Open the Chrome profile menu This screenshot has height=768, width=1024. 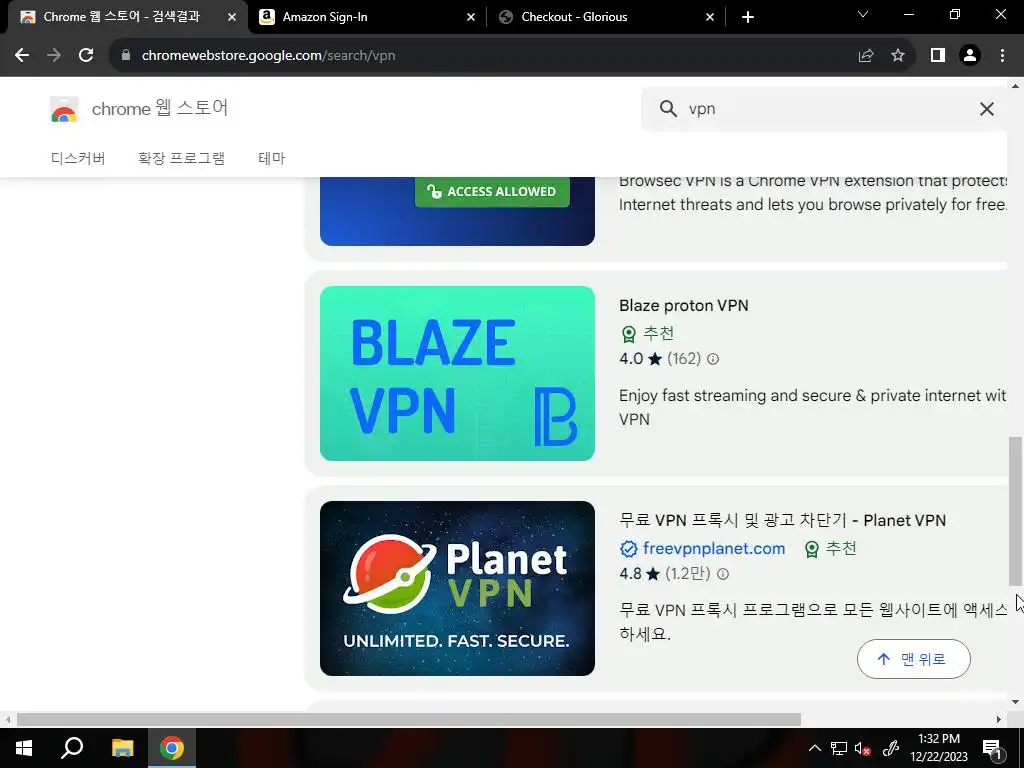click(970, 56)
